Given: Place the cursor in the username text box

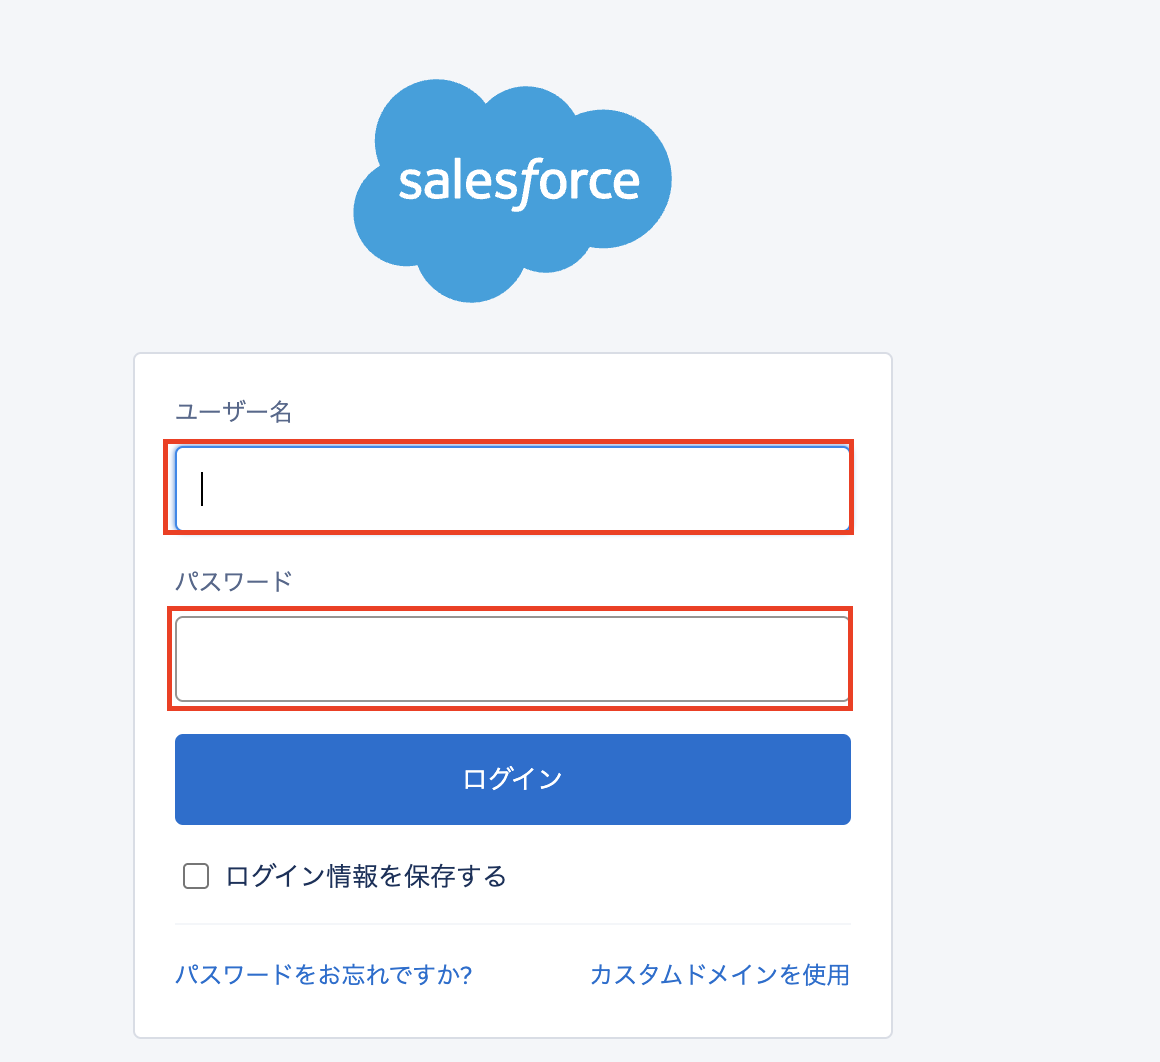Looking at the screenshot, I should point(512,488).
